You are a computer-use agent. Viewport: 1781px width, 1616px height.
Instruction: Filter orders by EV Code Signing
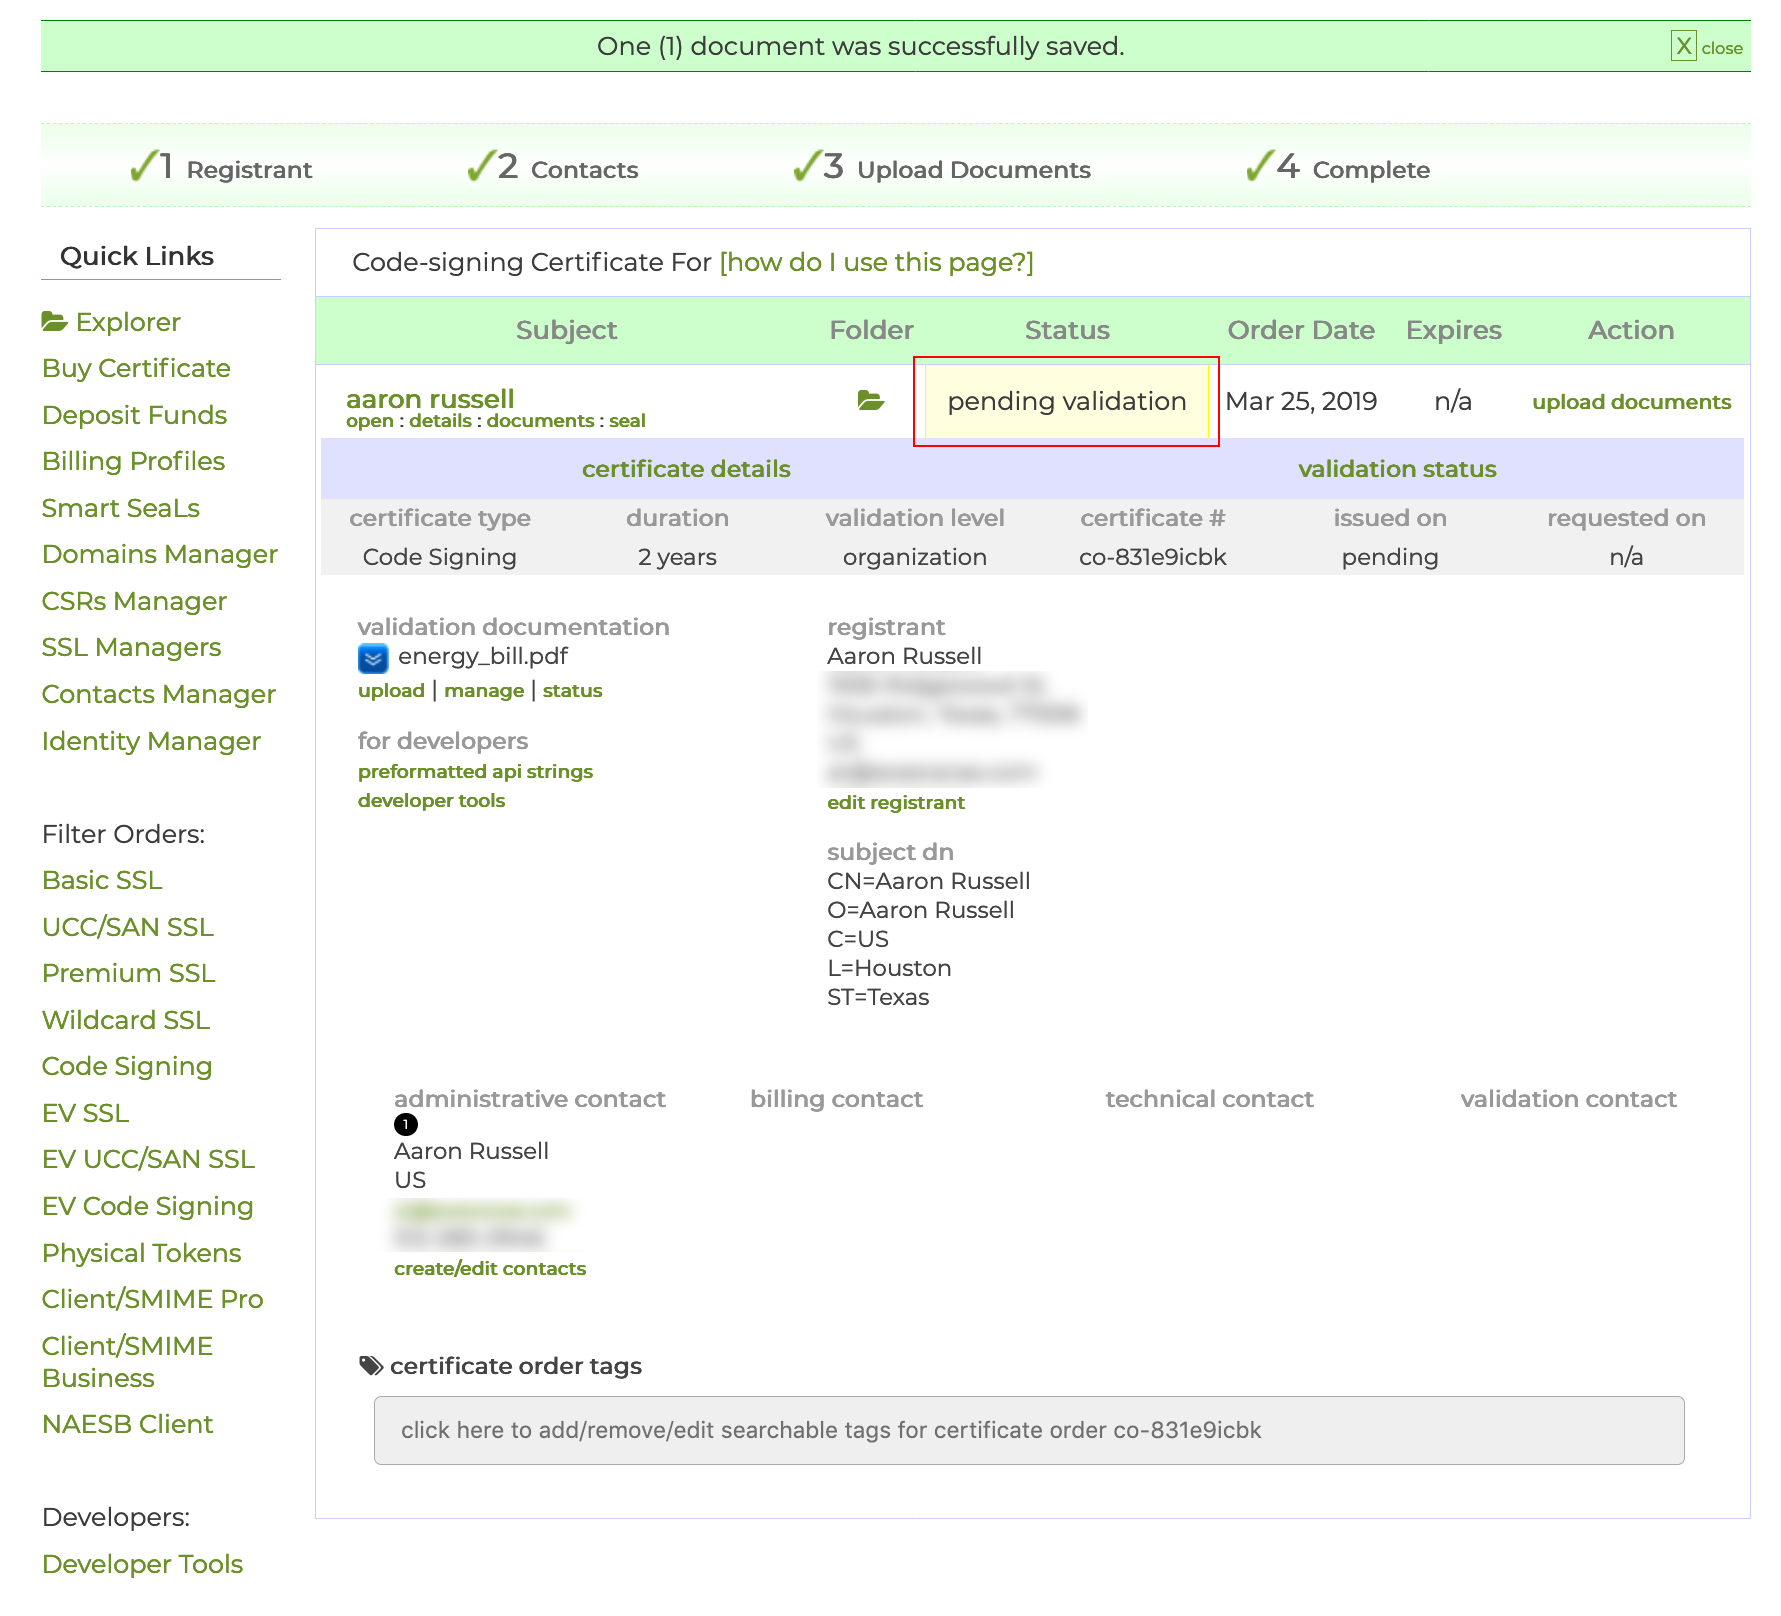click(147, 1206)
